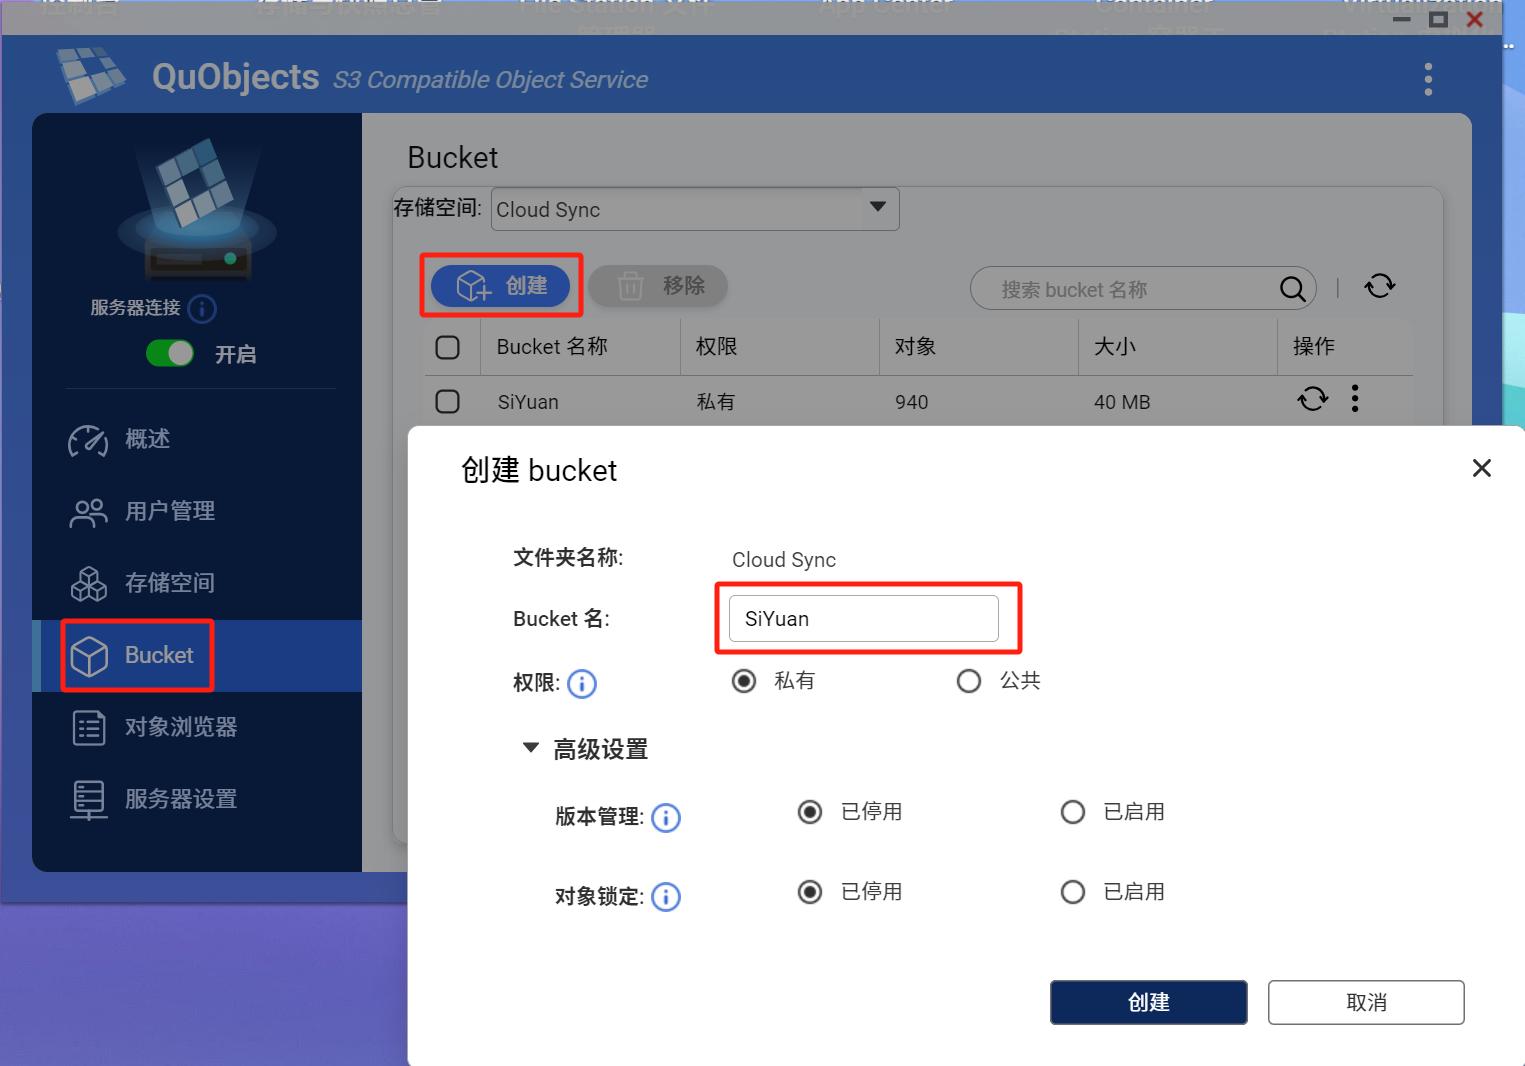The width and height of the screenshot is (1525, 1066).
Task: Click the SiYuan bucket name cell
Action: (x=528, y=402)
